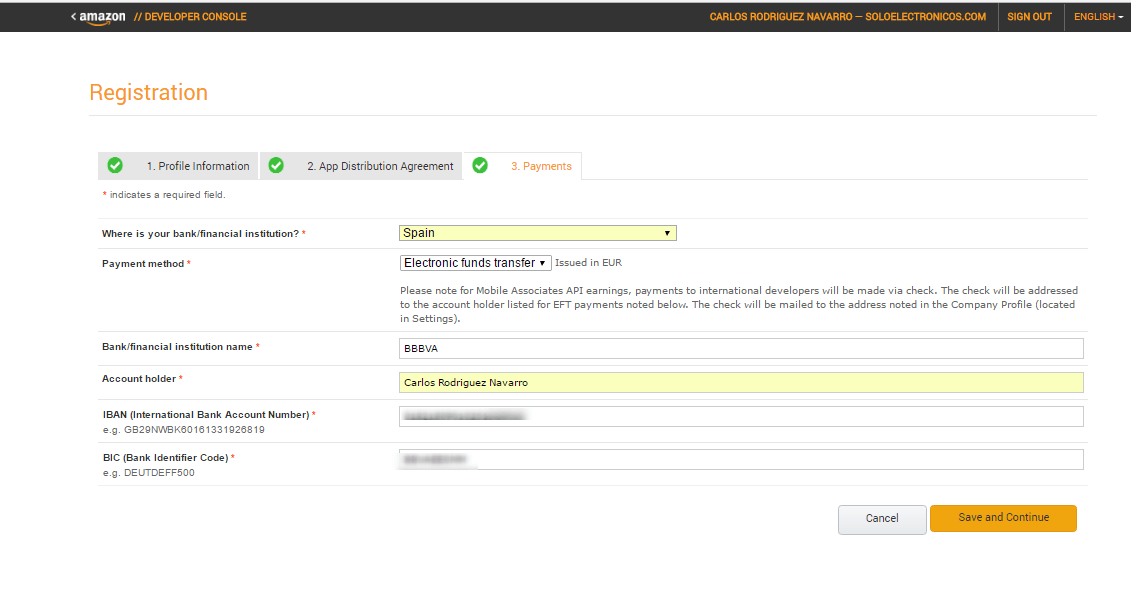This screenshot has width=1131, height=591.
Task: Click the Amazon logo in the header
Action: (x=103, y=17)
